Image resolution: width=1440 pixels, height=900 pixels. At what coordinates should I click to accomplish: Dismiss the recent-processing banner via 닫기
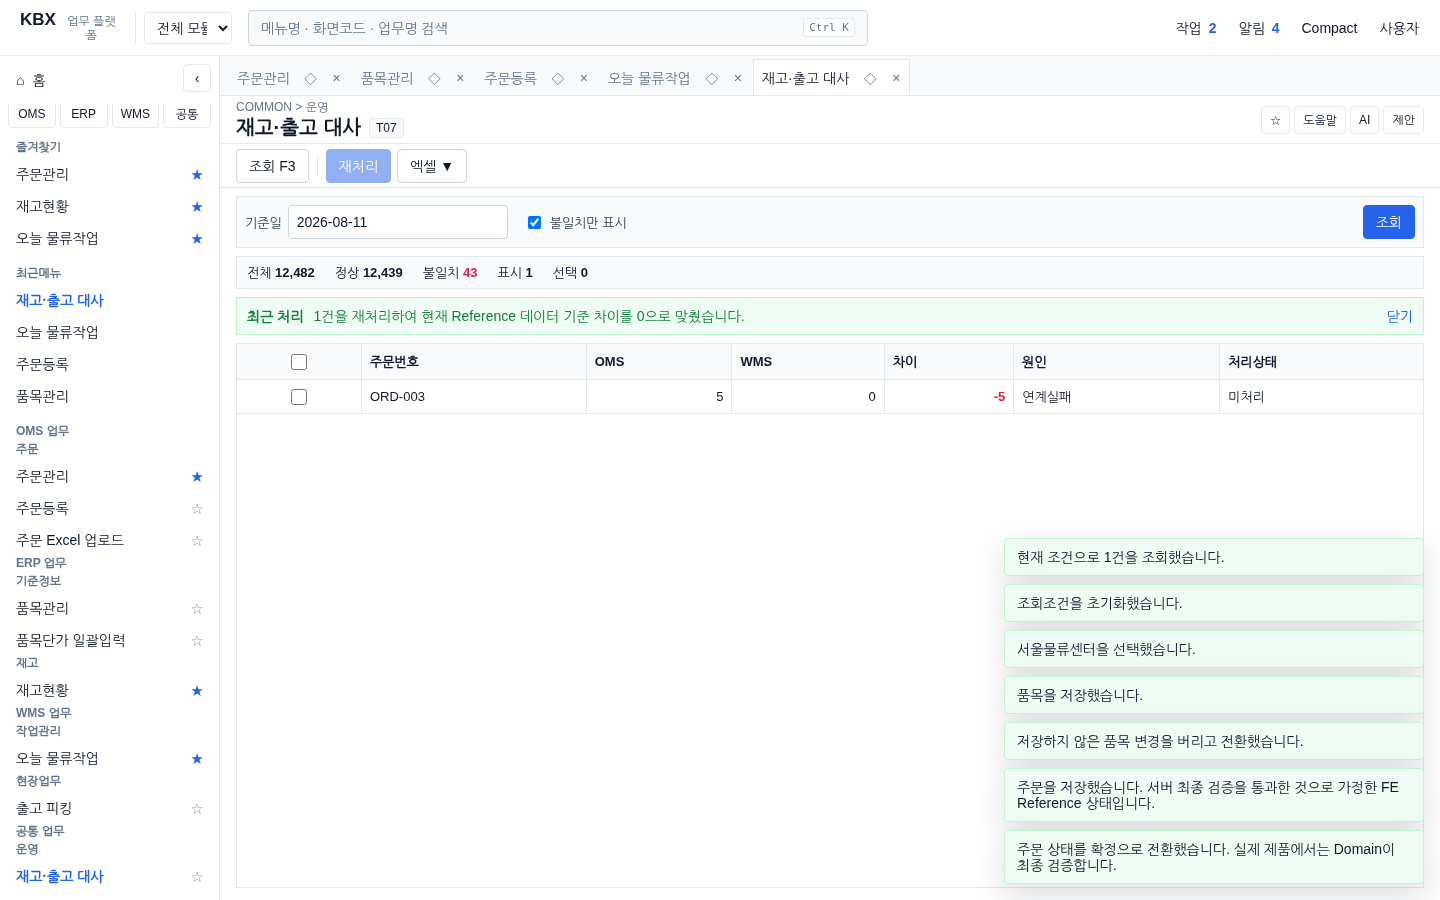1400,316
